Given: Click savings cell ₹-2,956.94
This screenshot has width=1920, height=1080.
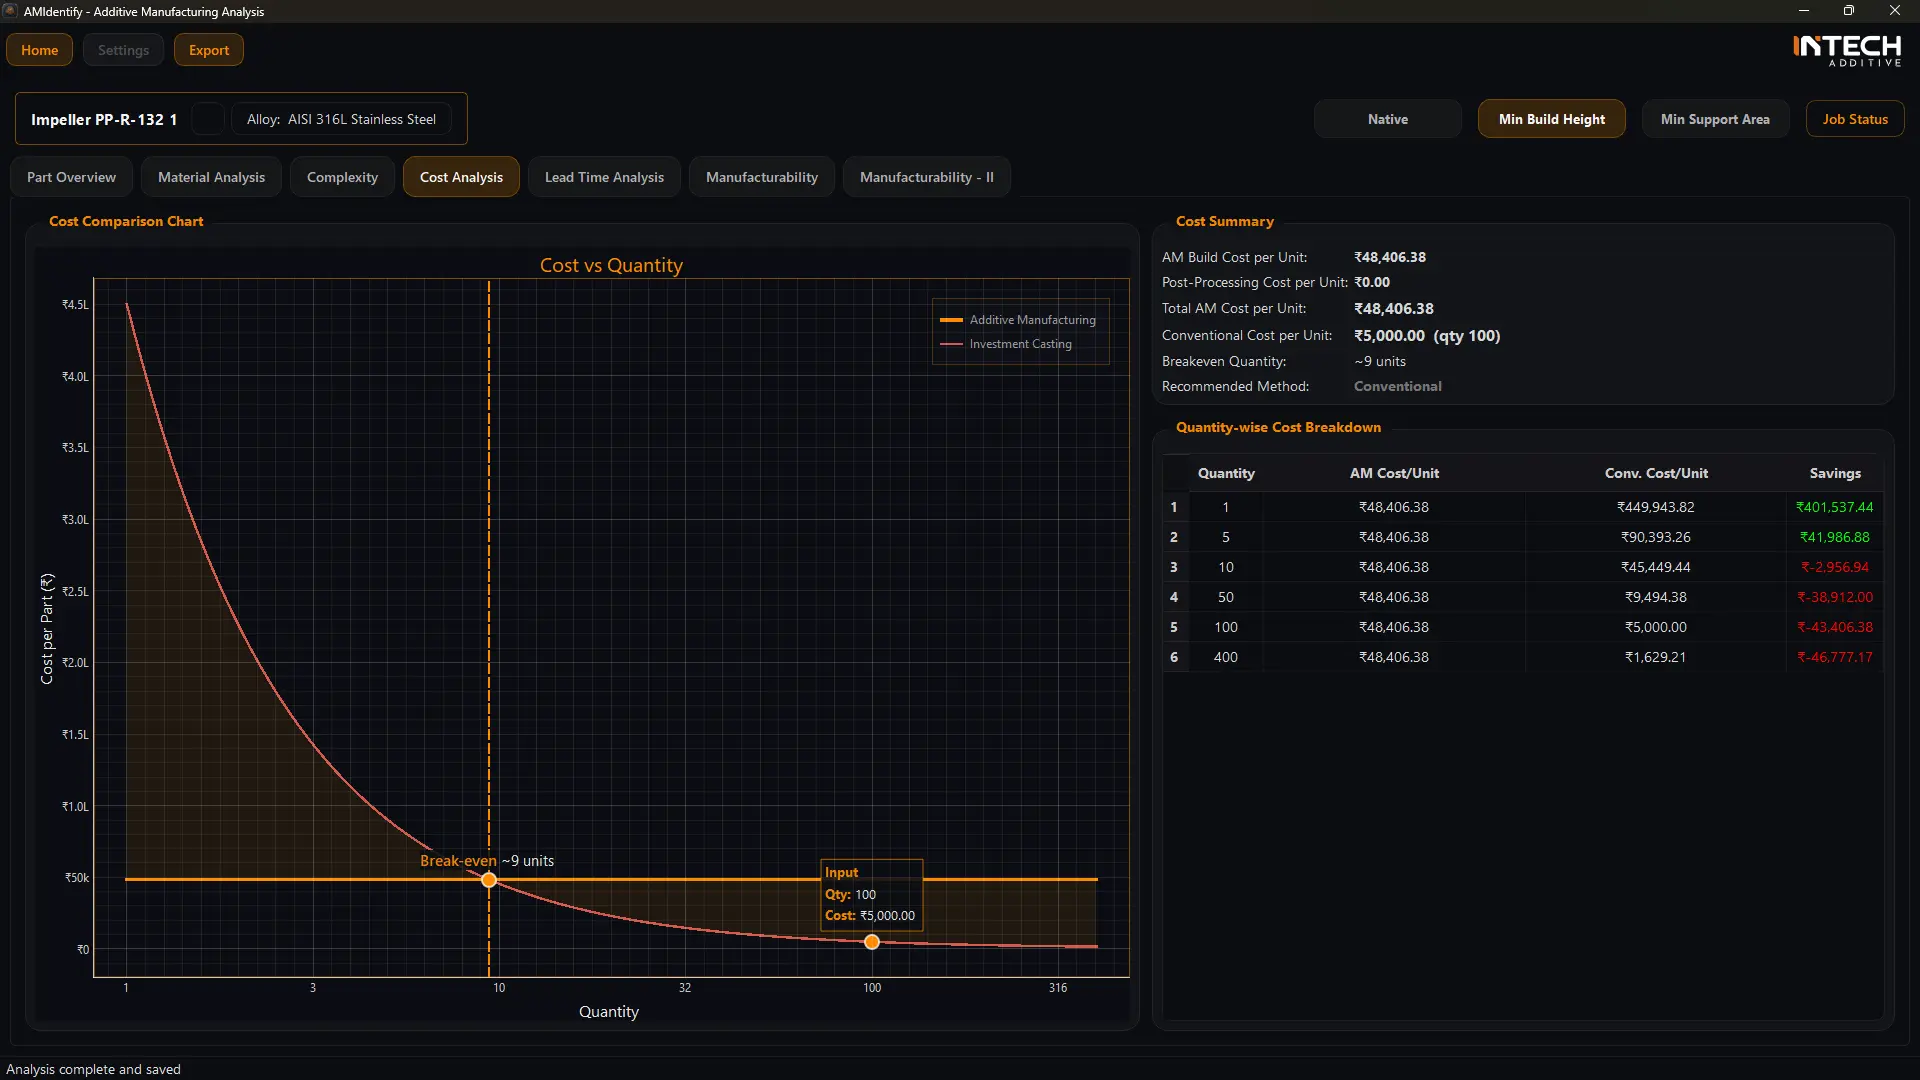Looking at the screenshot, I should [1835, 567].
